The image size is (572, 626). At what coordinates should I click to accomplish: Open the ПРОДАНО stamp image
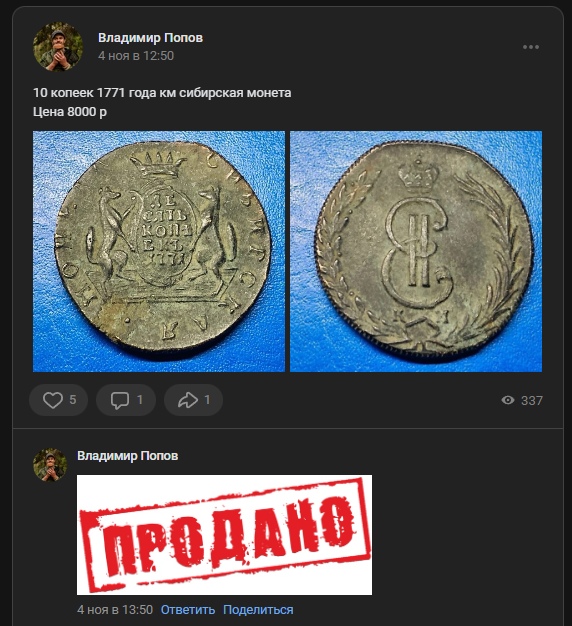tap(224, 535)
